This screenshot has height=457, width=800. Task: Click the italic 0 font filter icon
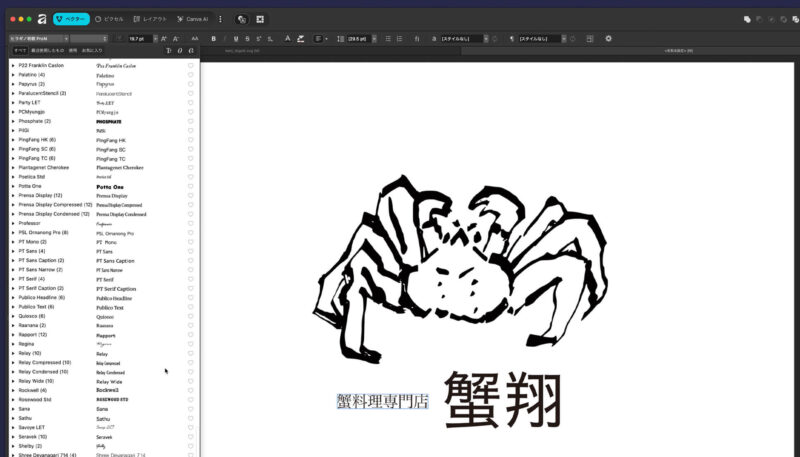point(180,50)
